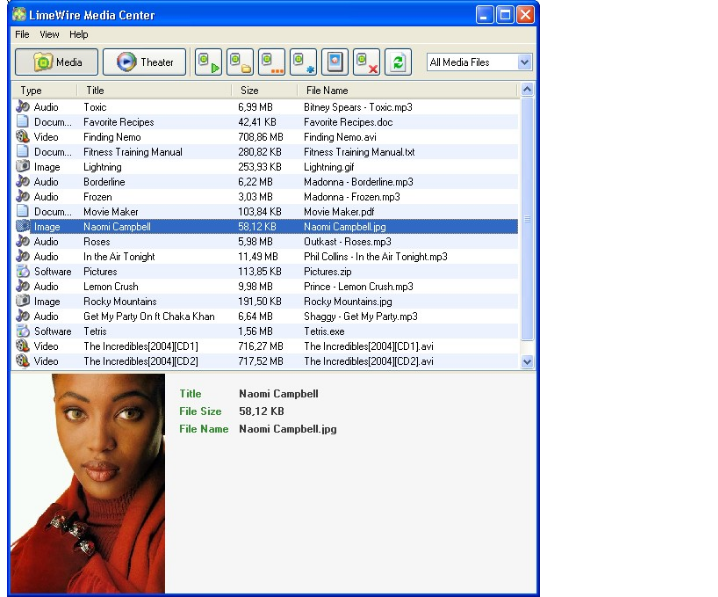Switch to the Media view
718x597 pixels.
[x=56, y=62]
